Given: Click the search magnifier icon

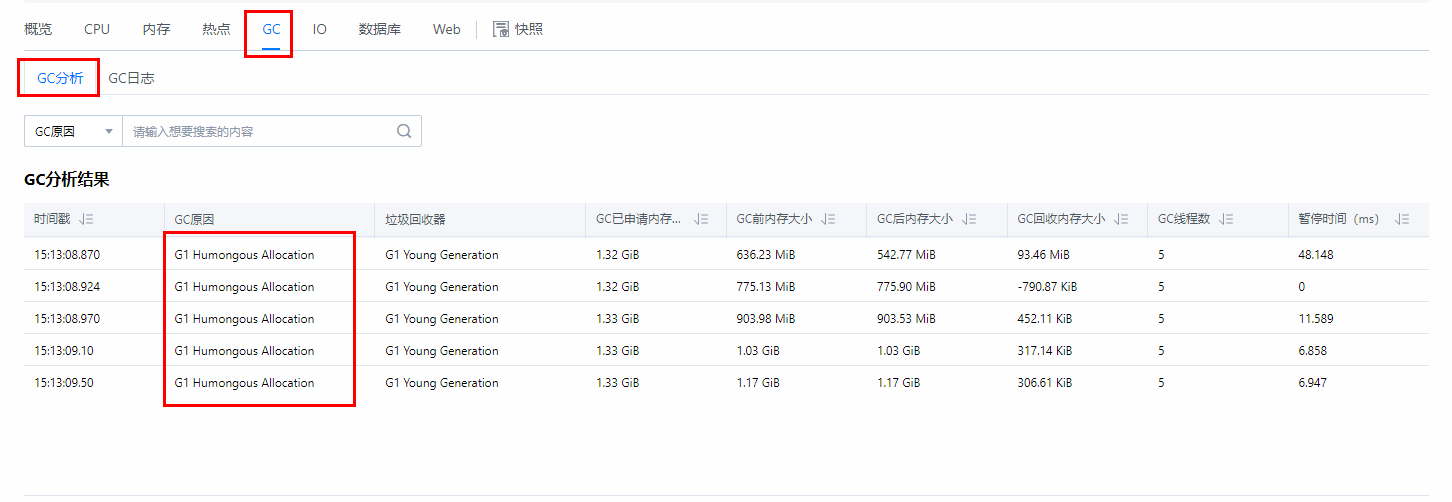Looking at the screenshot, I should tap(404, 131).
